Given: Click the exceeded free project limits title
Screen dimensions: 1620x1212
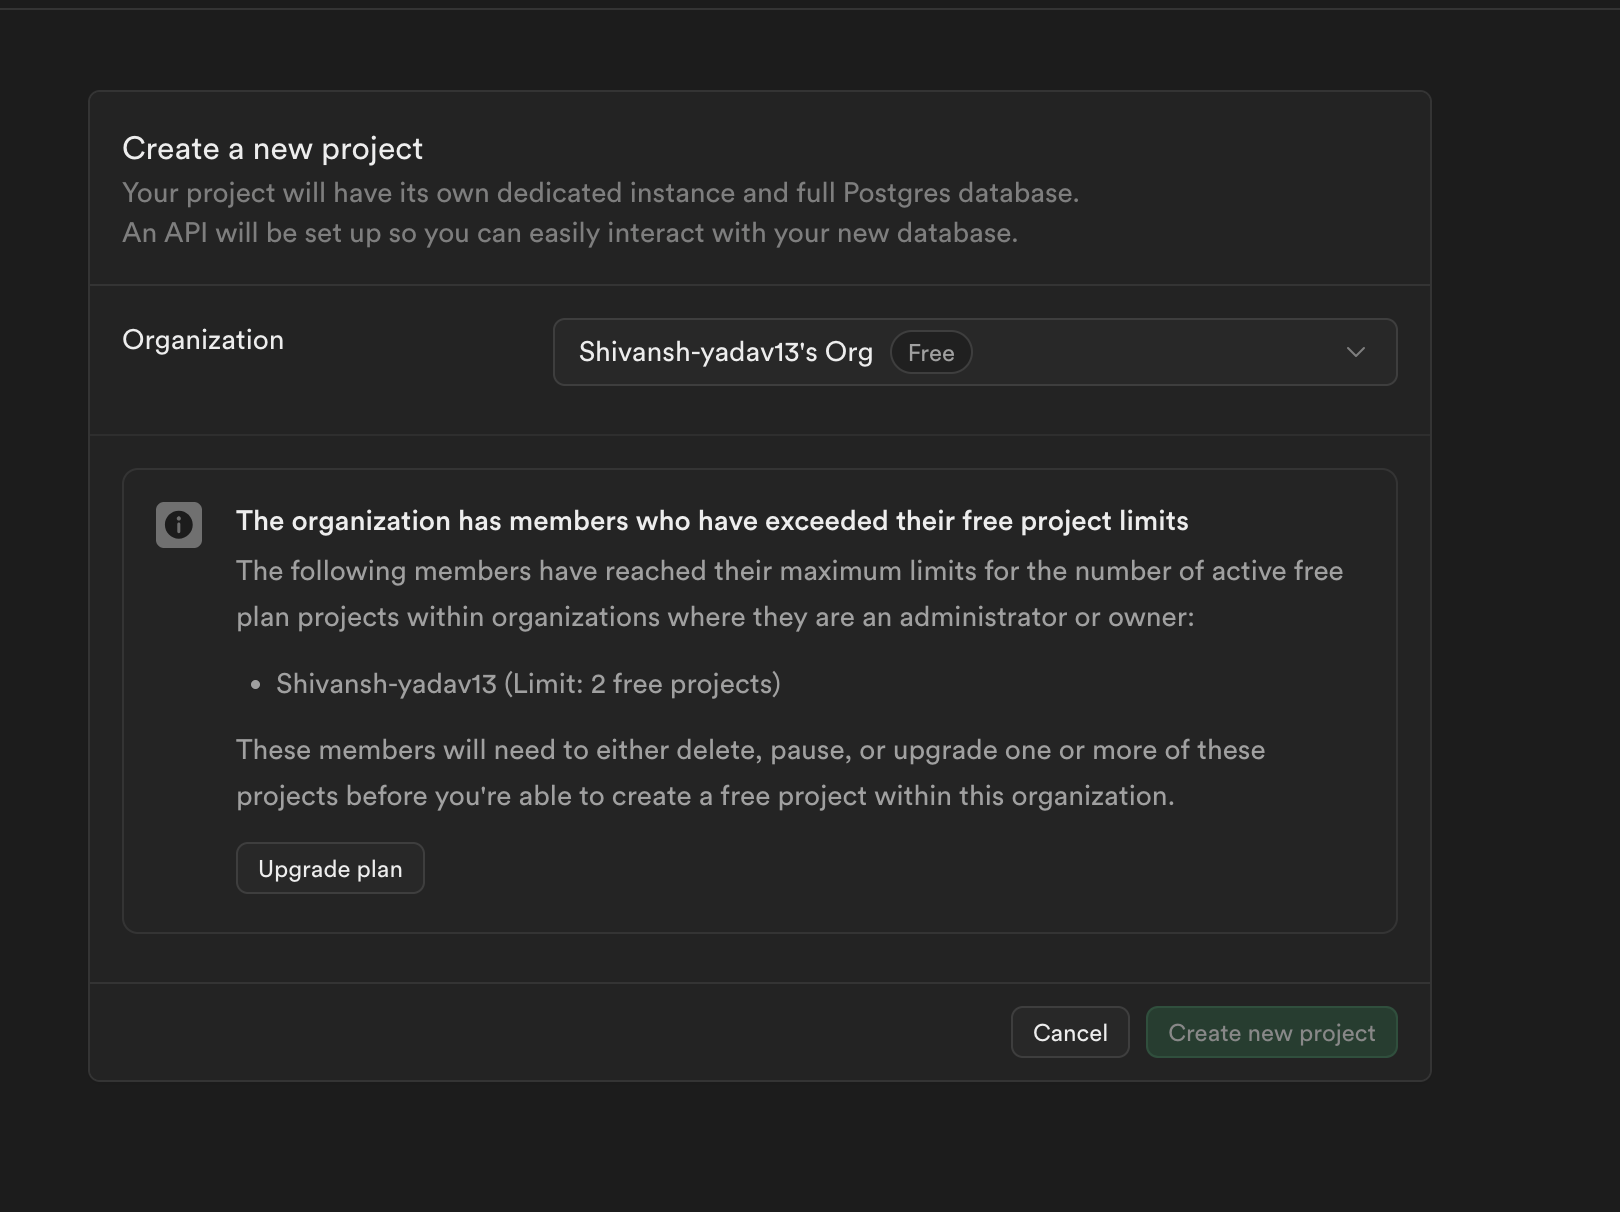Looking at the screenshot, I should (x=712, y=521).
